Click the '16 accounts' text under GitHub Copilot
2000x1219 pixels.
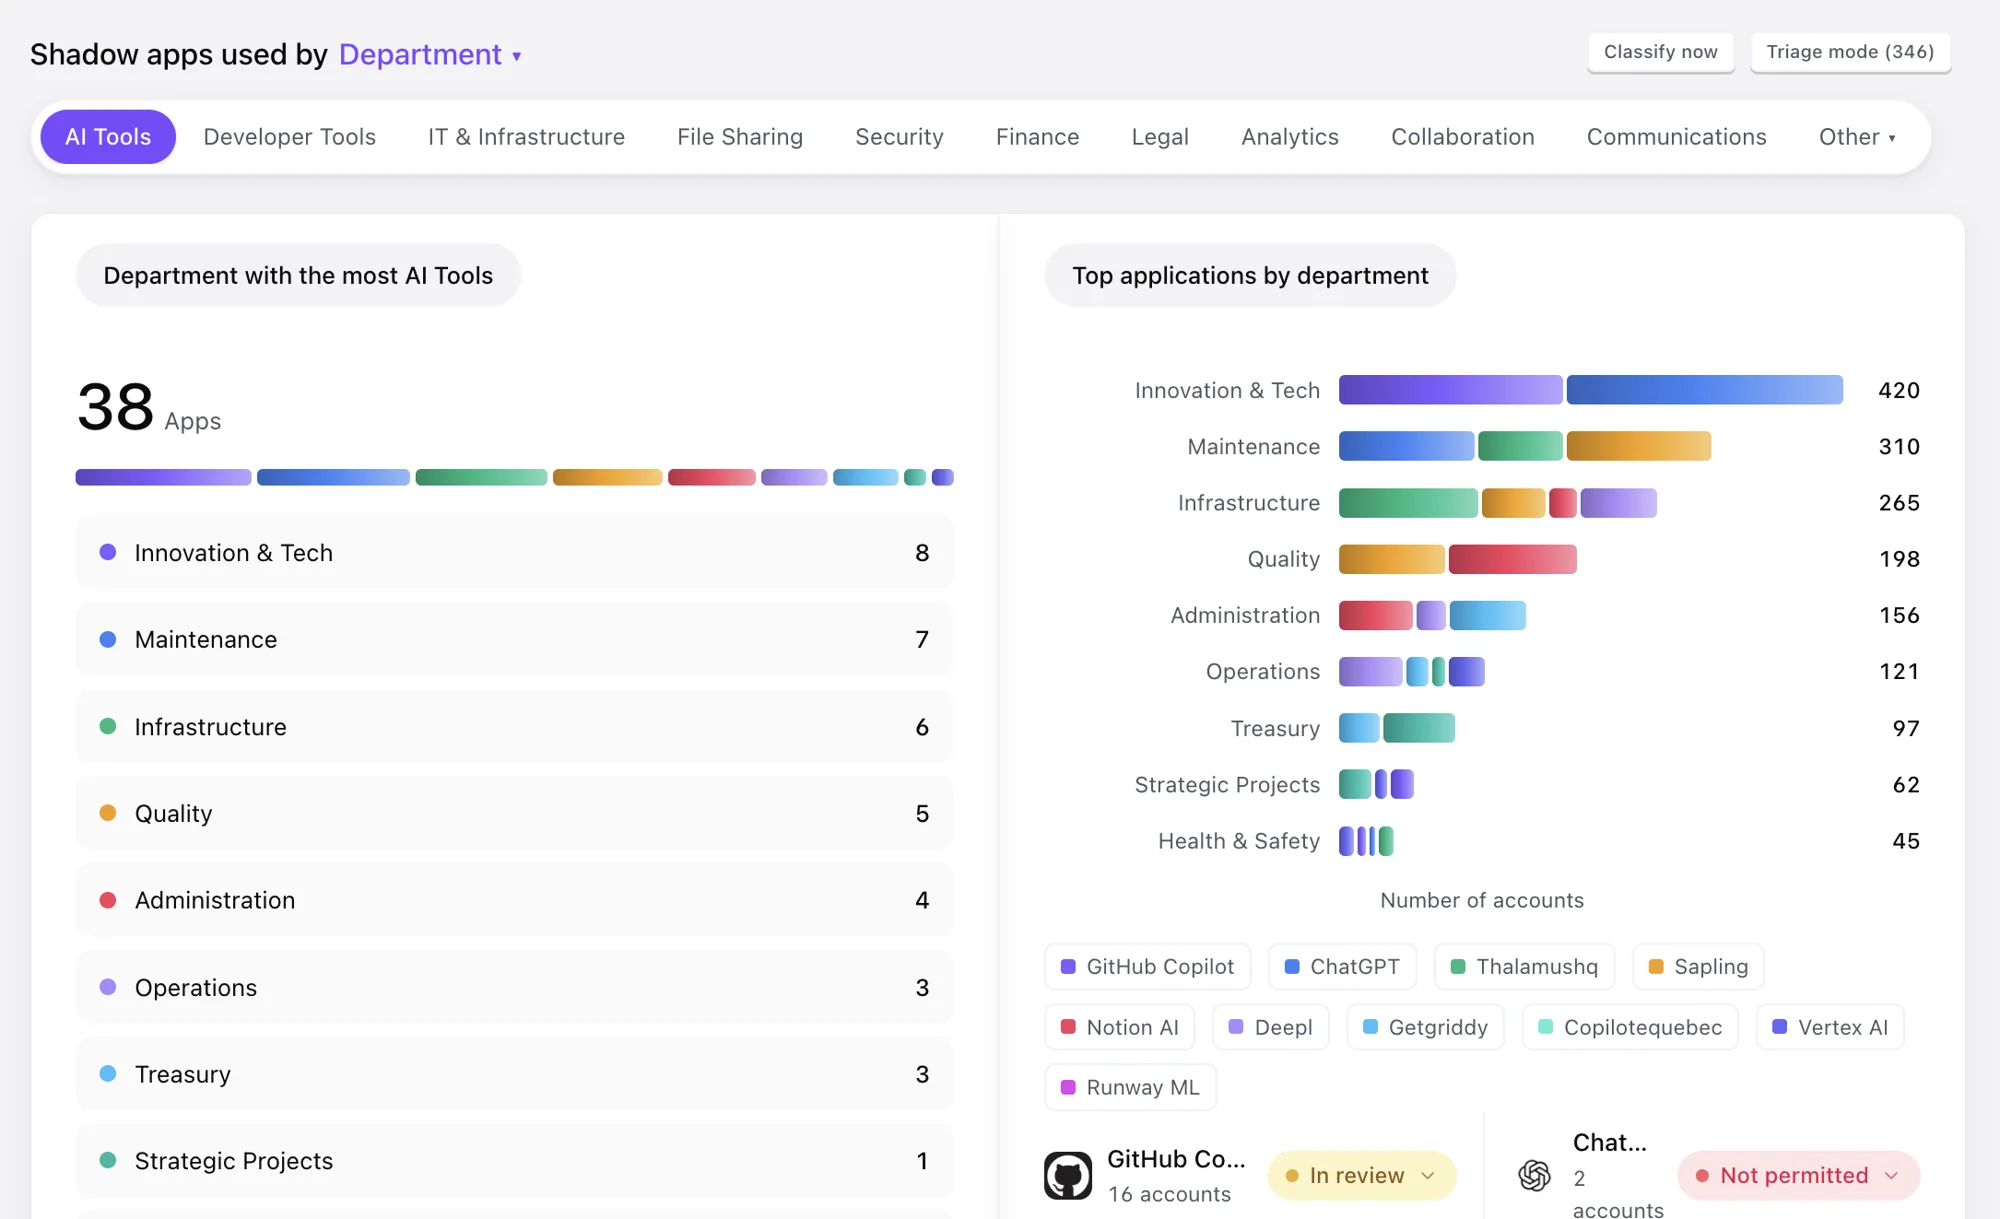tap(1169, 1194)
